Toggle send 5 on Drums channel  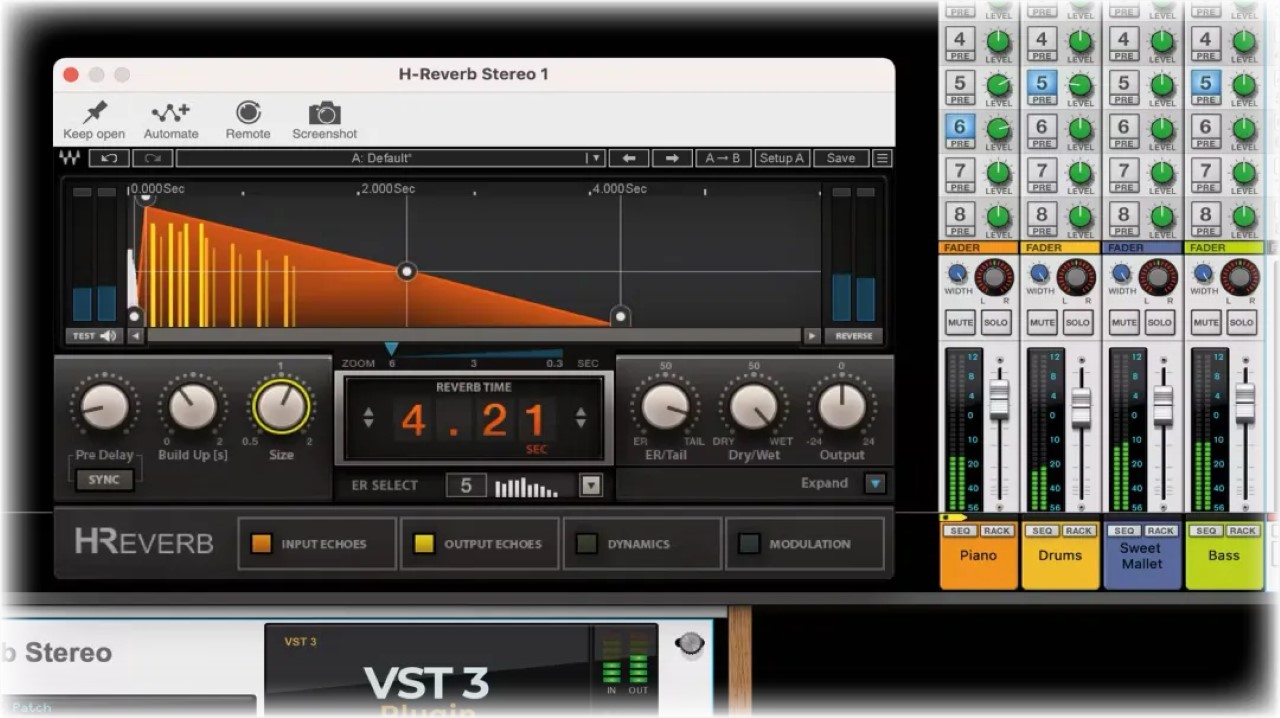coord(1042,85)
